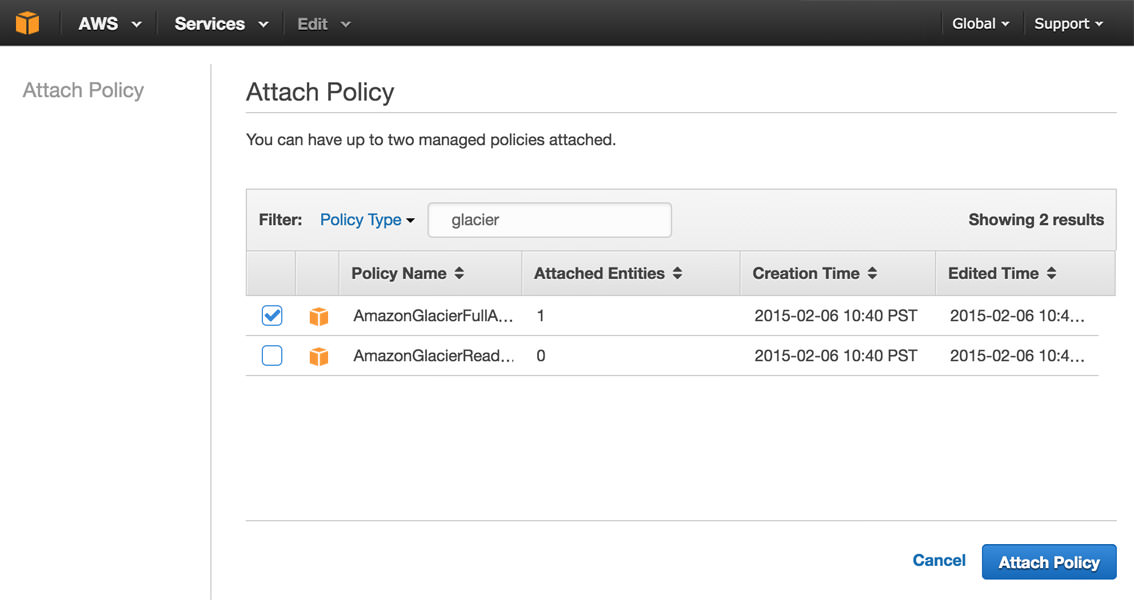1134x600 pixels.
Task: Open the Edit dropdown menu
Action: (324, 24)
